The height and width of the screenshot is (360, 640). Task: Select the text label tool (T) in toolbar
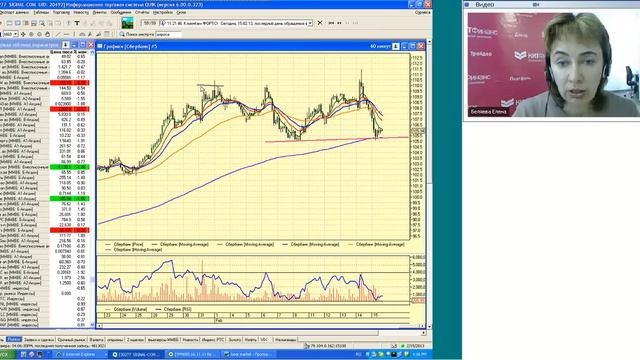tap(76, 23)
